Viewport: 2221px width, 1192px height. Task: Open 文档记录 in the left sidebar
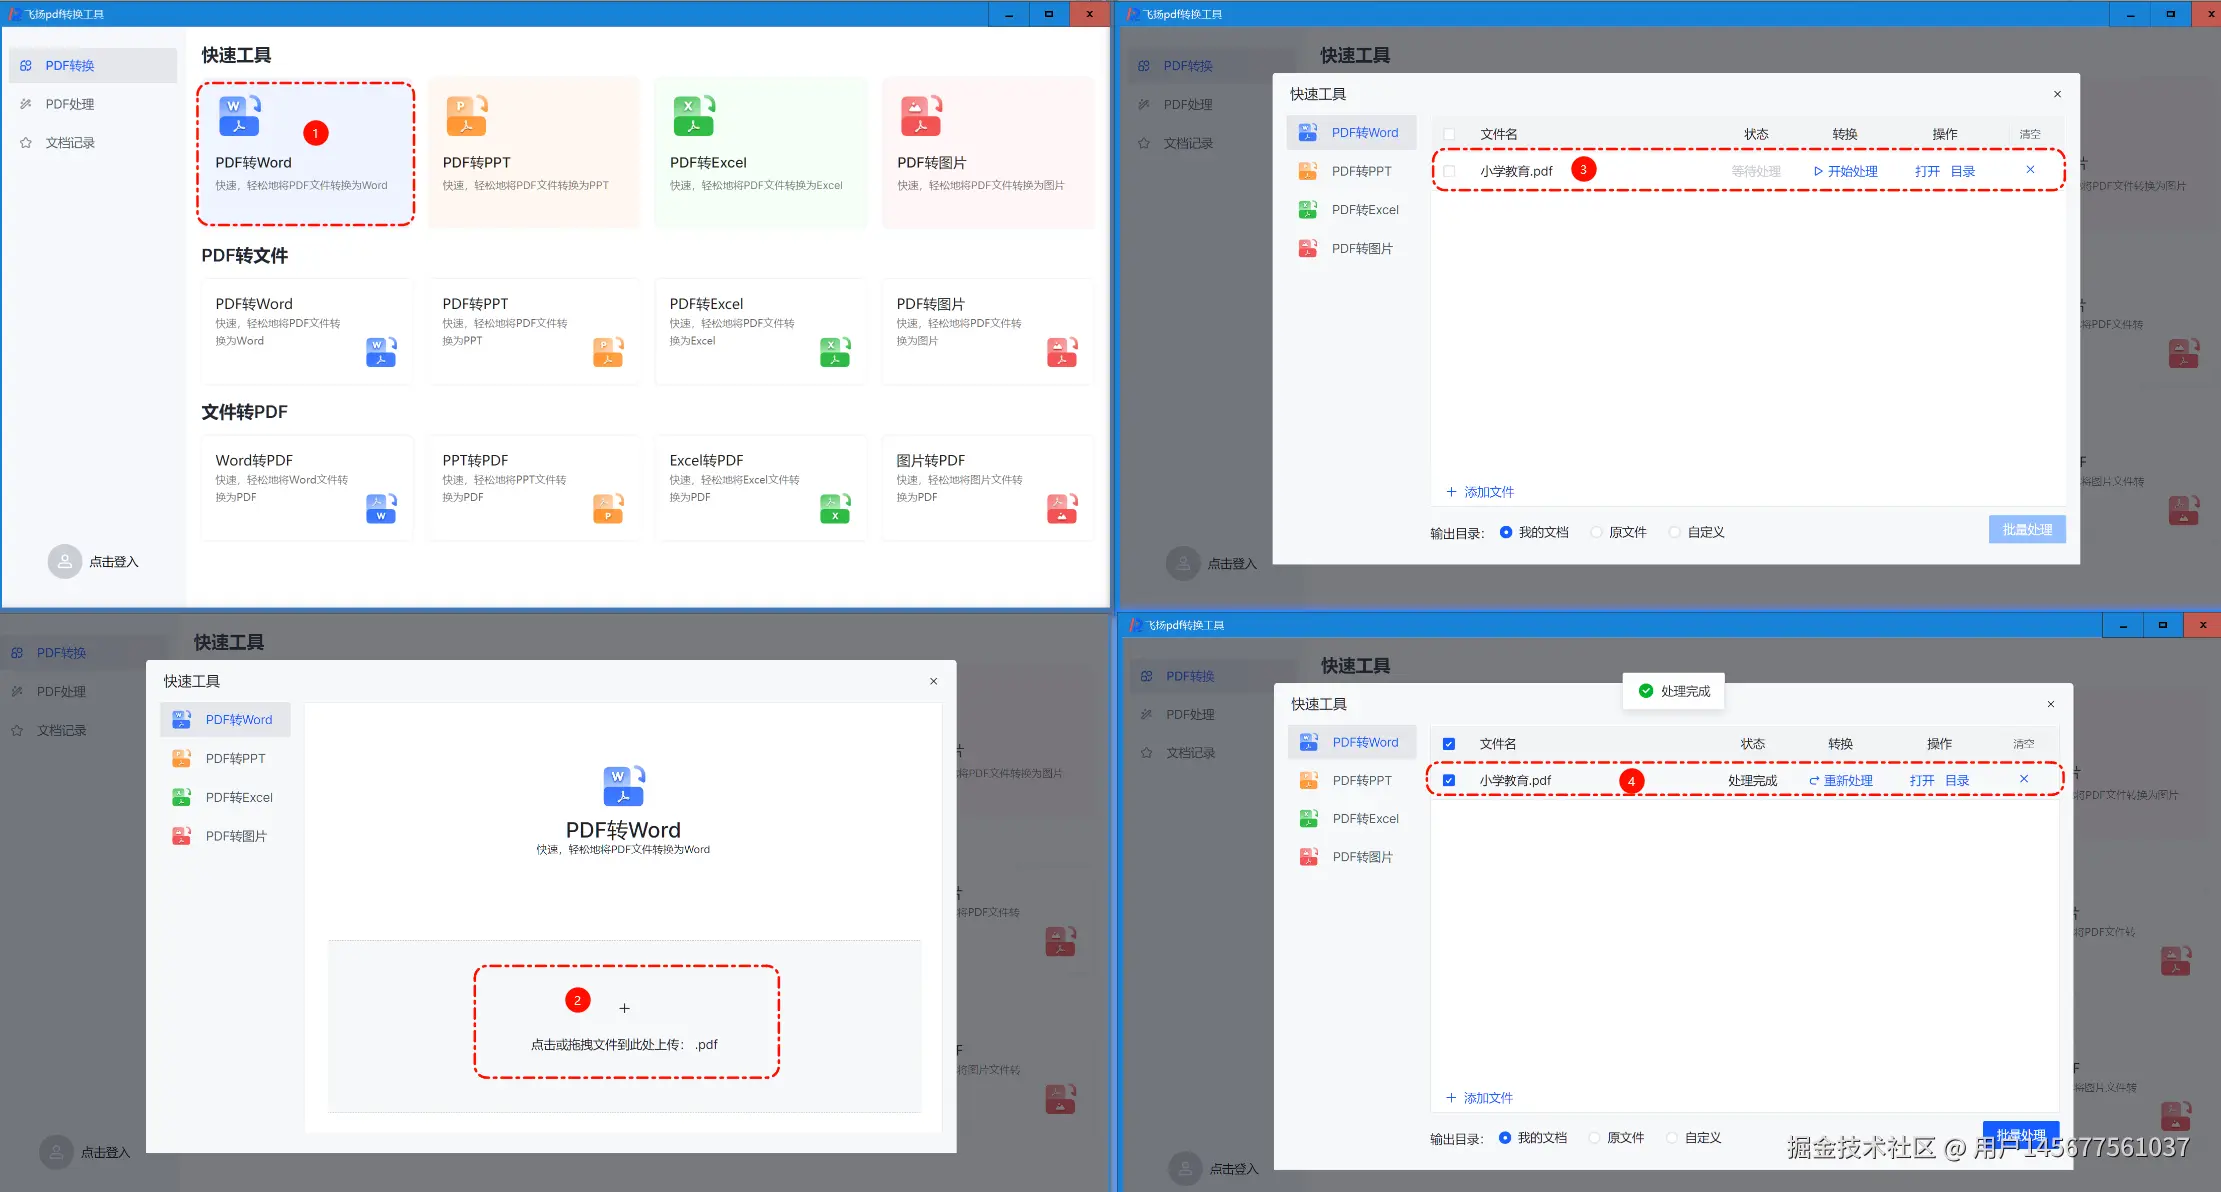pyautogui.click(x=69, y=143)
